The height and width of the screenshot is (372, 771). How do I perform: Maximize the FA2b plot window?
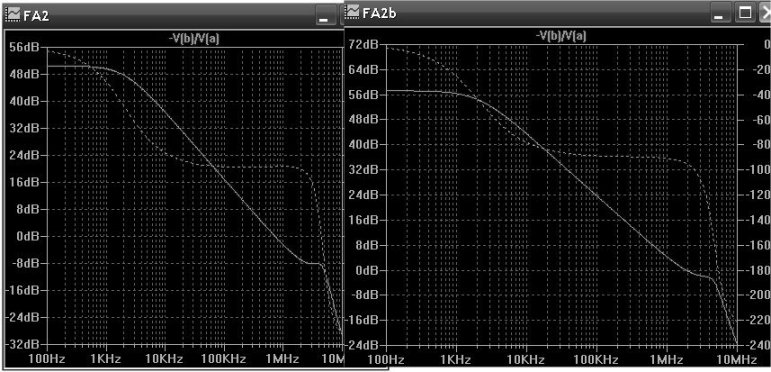[745, 13]
